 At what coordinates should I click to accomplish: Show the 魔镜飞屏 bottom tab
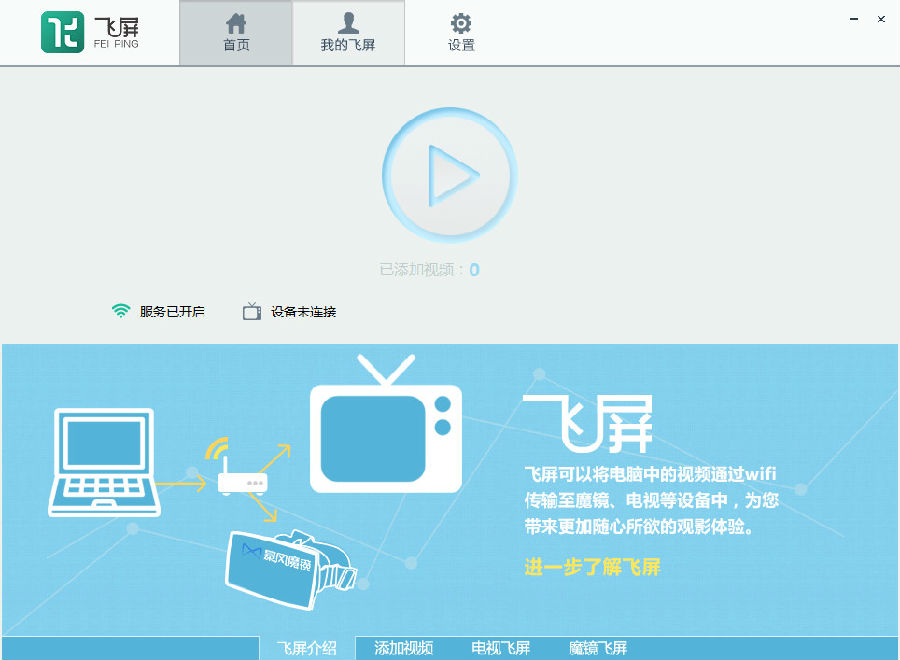[598, 648]
